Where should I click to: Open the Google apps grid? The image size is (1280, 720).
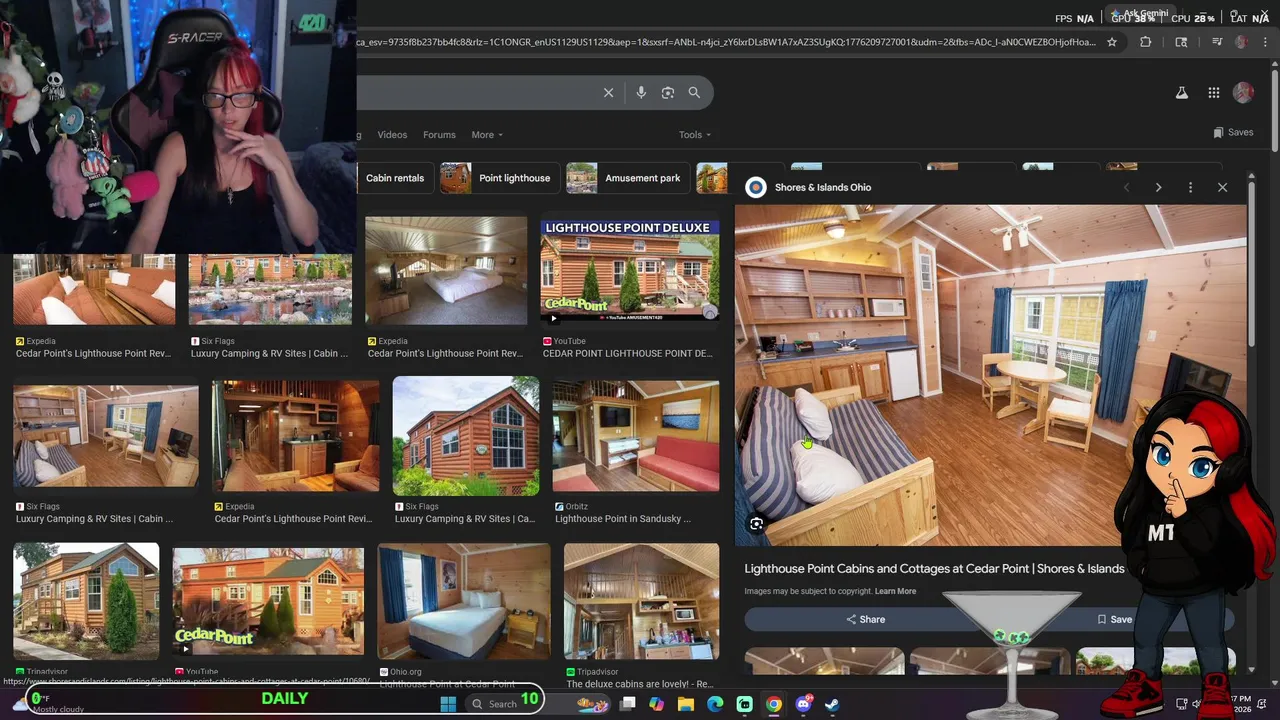[x=1214, y=93]
